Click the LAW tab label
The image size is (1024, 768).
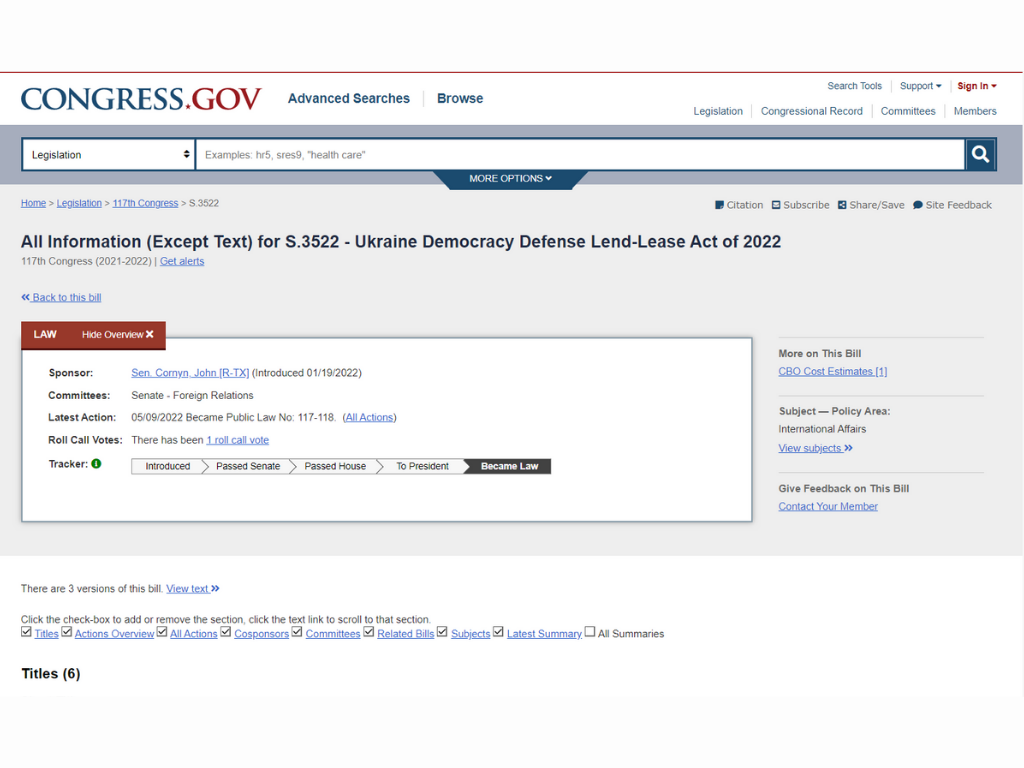tap(45, 334)
